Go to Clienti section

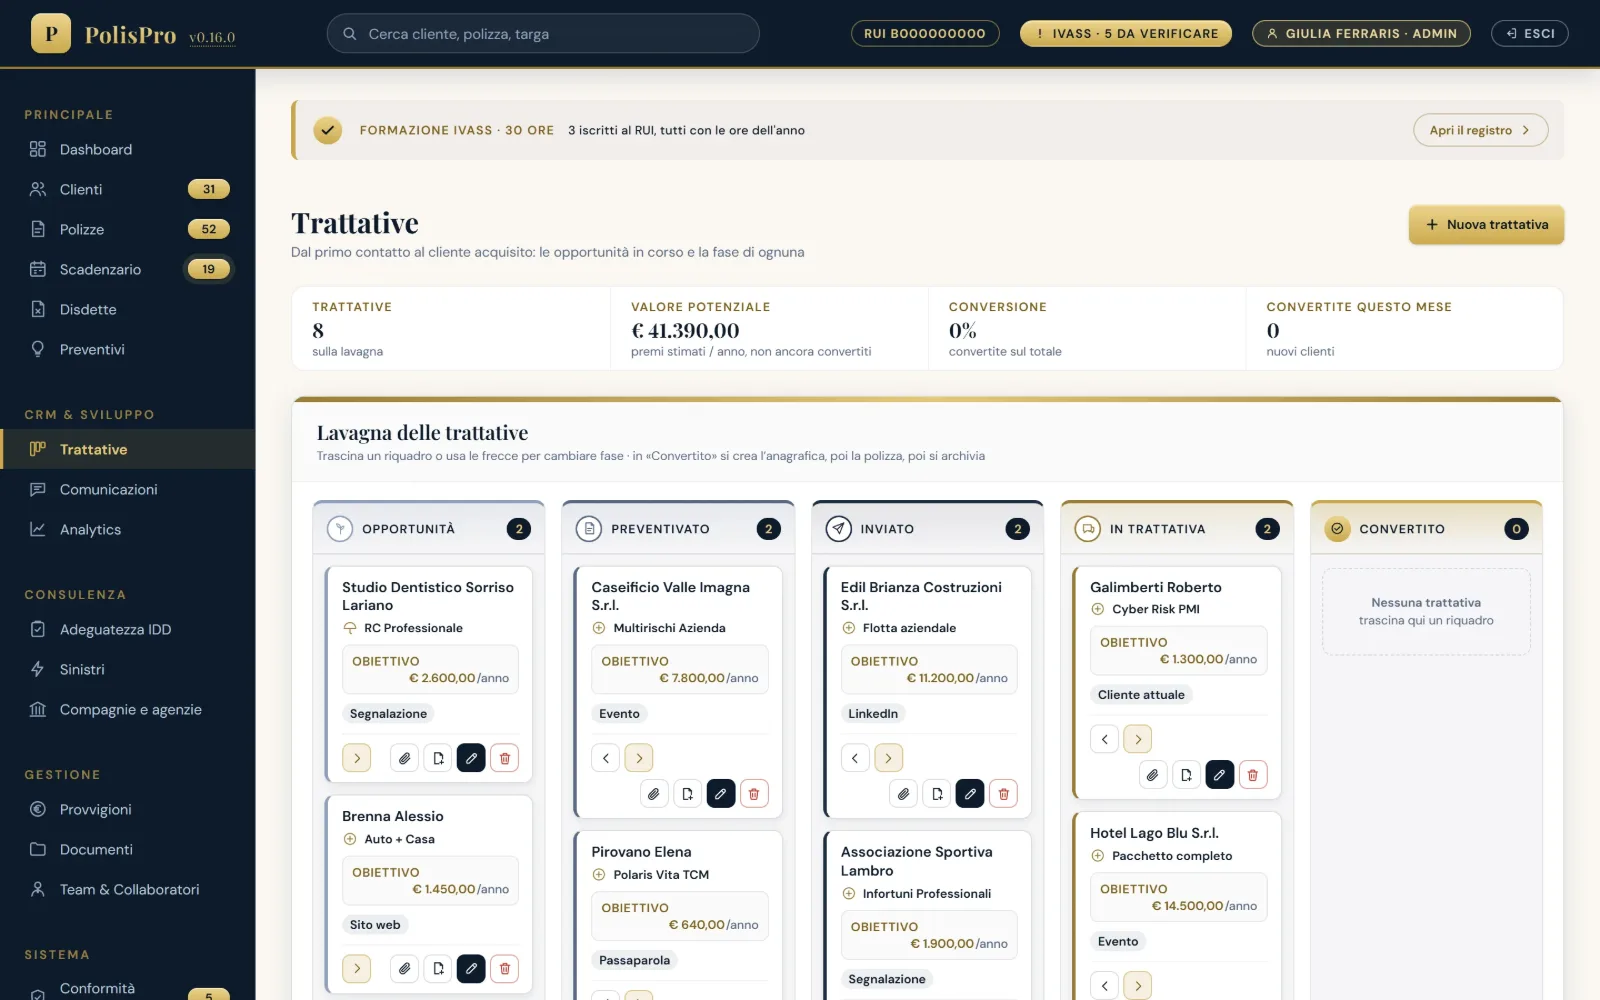pyautogui.click(x=127, y=189)
